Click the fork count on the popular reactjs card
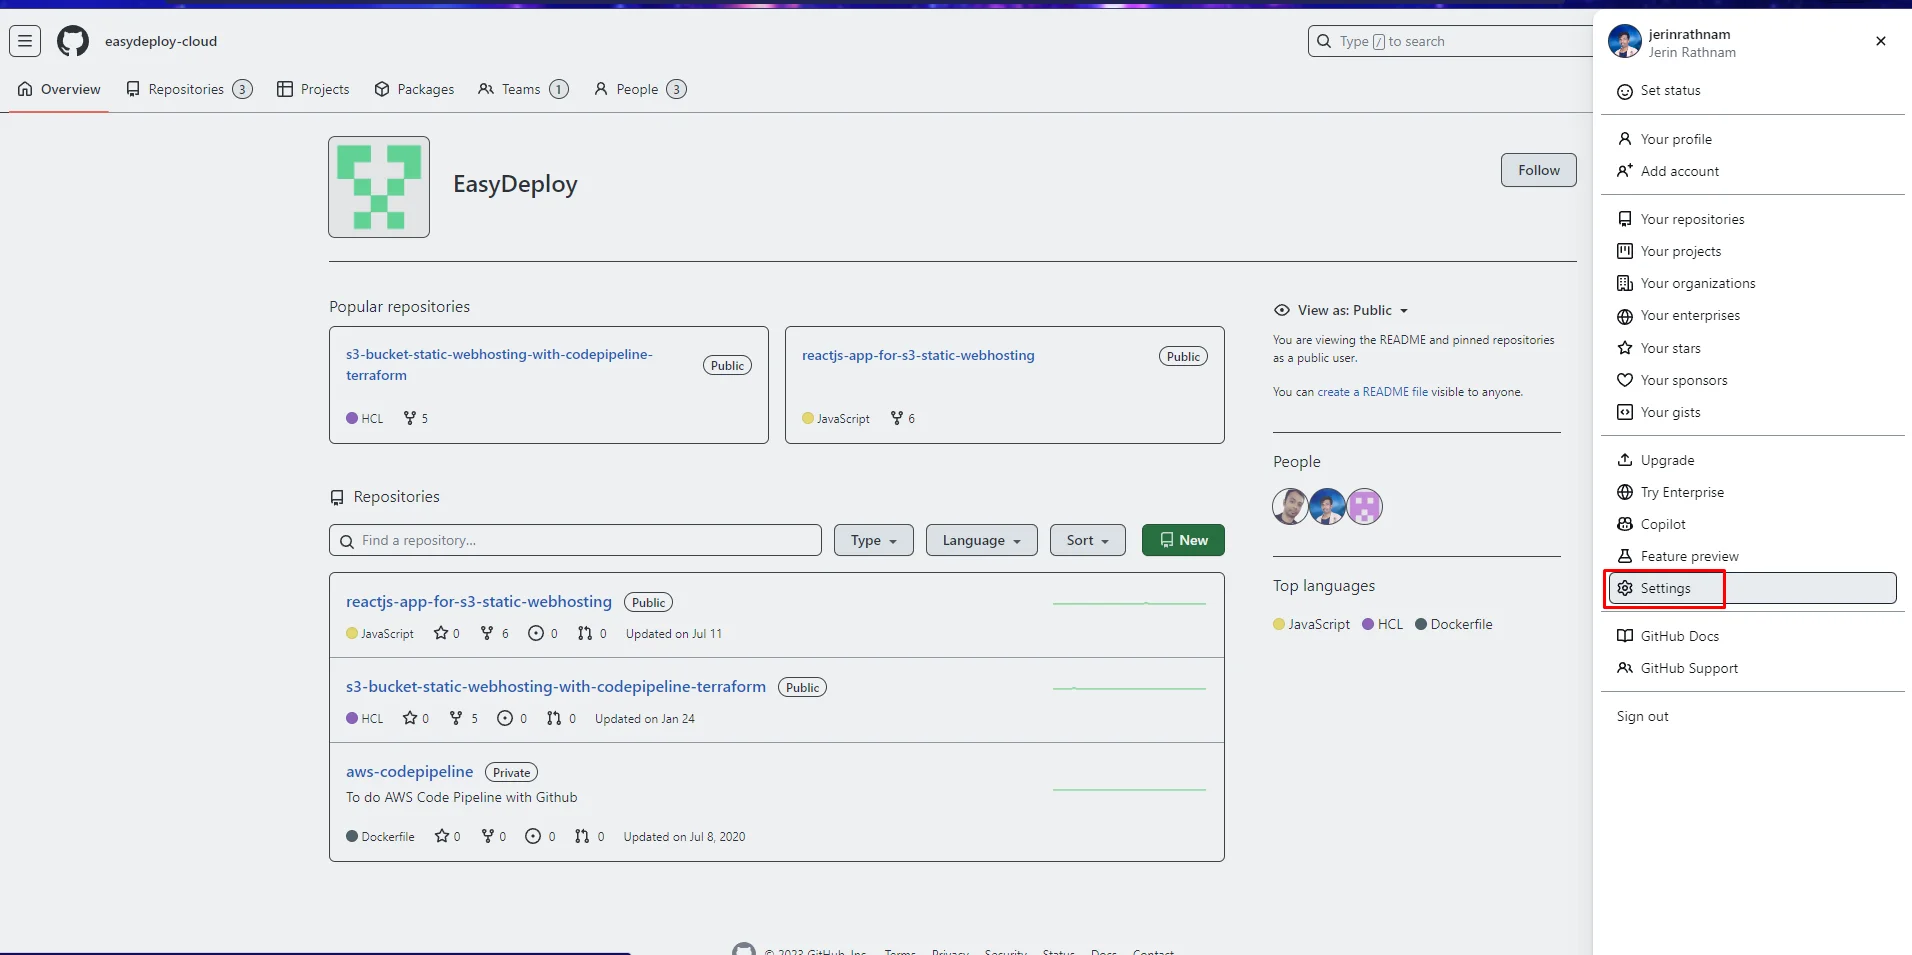 click(903, 418)
